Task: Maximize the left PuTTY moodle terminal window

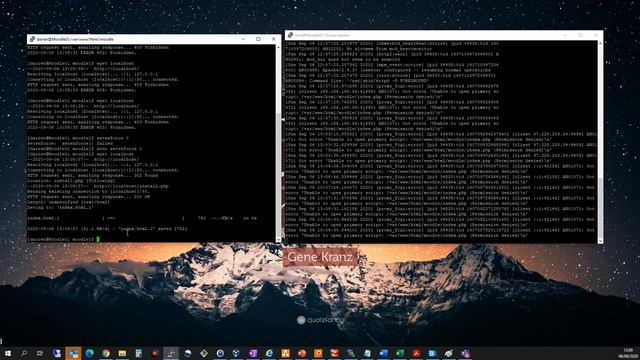Action: tap(258, 39)
